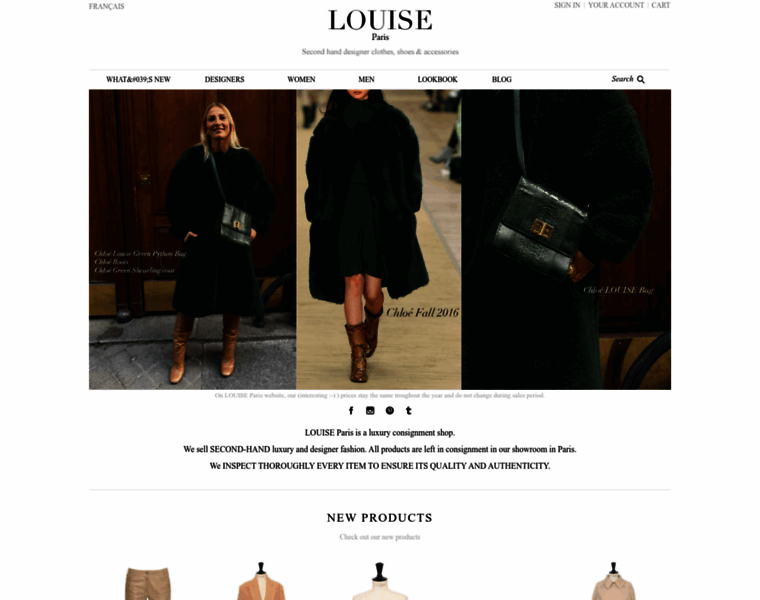Open the Tumblr social icon
This screenshot has width=760, height=600.
(x=409, y=411)
